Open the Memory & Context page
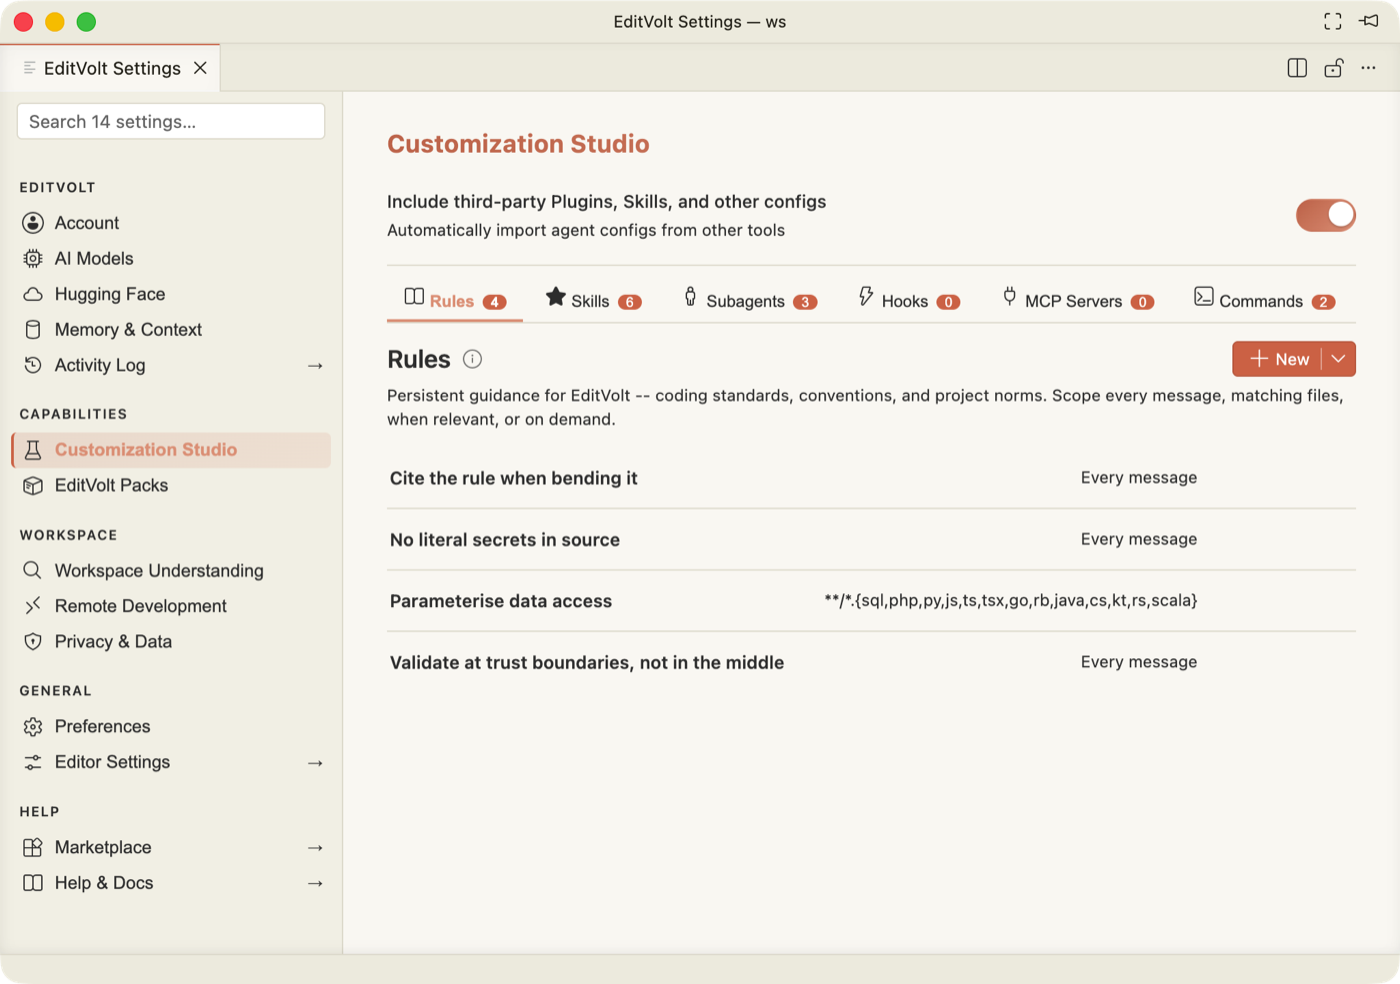Viewport: 1400px width, 984px height. pyautogui.click(x=171, y=330)
